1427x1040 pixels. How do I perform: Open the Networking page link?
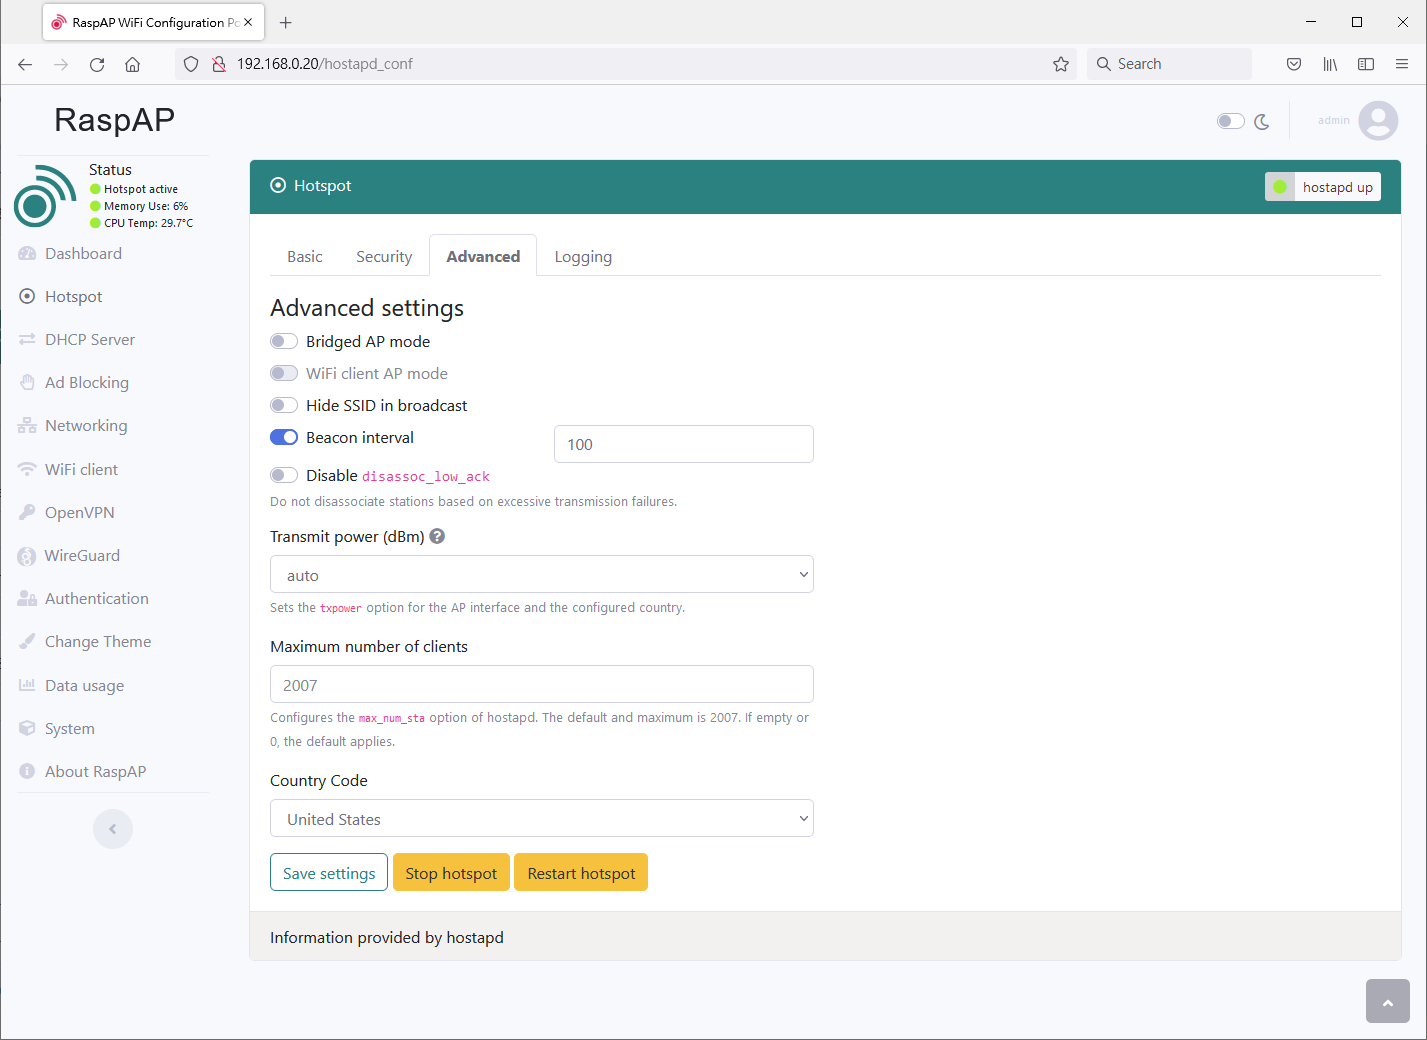point(86,426)
